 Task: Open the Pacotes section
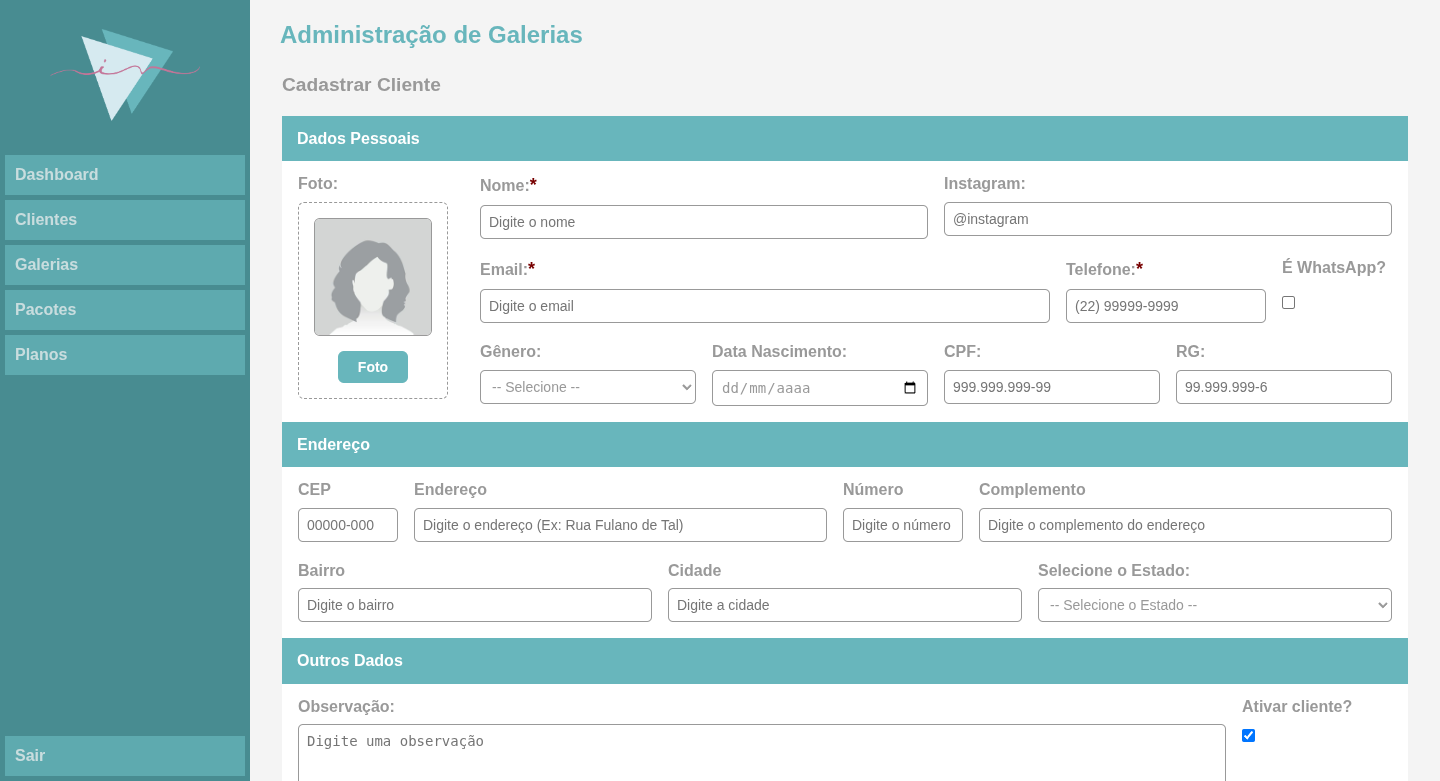point(125,310)
